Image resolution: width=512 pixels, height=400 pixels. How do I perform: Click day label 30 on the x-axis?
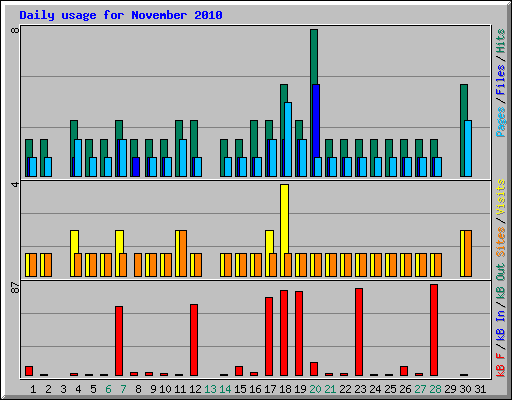click(x=465, y=389)
